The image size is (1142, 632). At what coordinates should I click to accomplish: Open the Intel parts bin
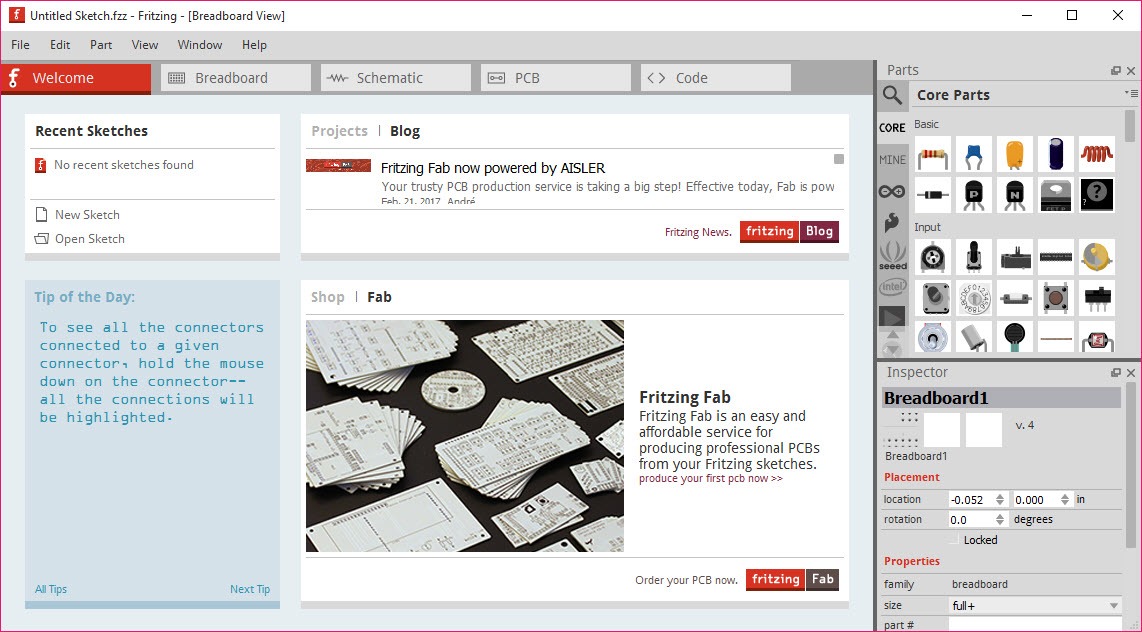pyautogui.click(x=892, y=287)
